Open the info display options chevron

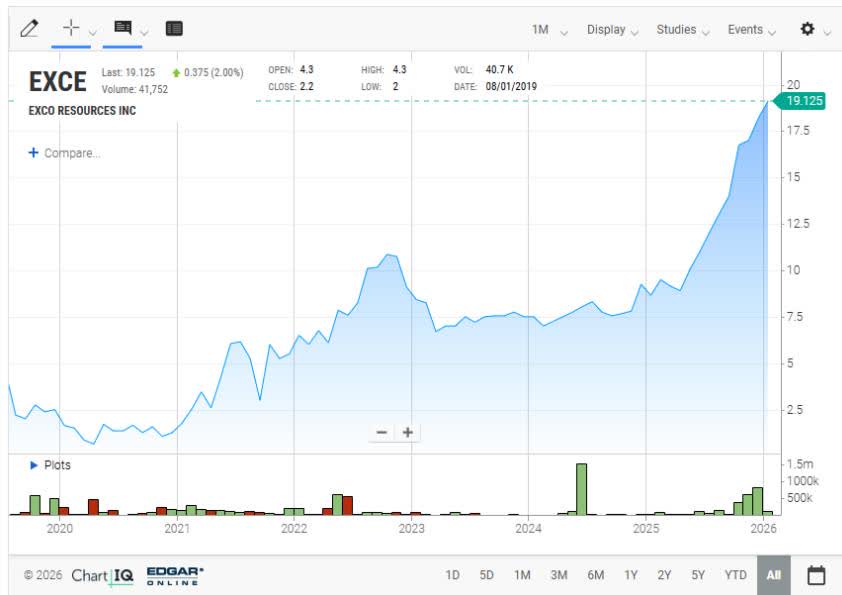pos(144,33)
